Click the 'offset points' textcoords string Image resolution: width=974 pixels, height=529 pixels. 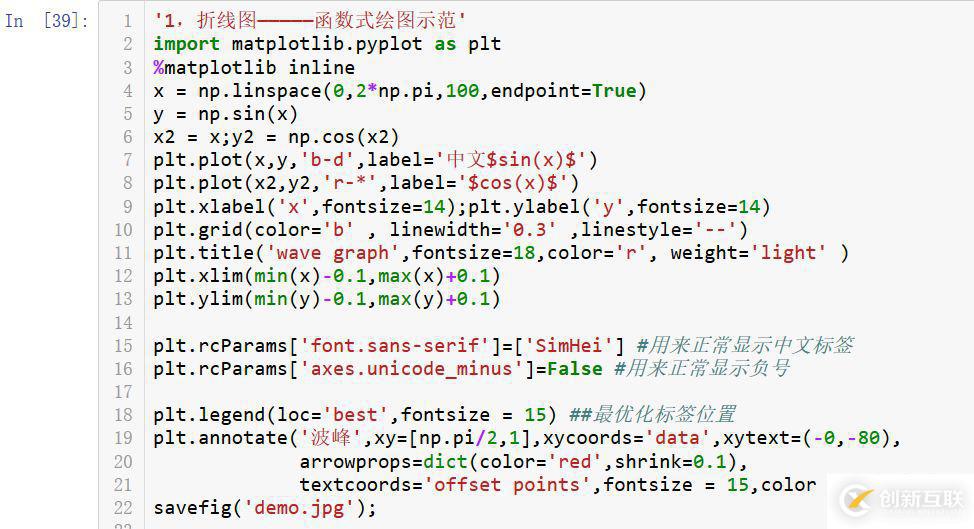click(507, 484)
